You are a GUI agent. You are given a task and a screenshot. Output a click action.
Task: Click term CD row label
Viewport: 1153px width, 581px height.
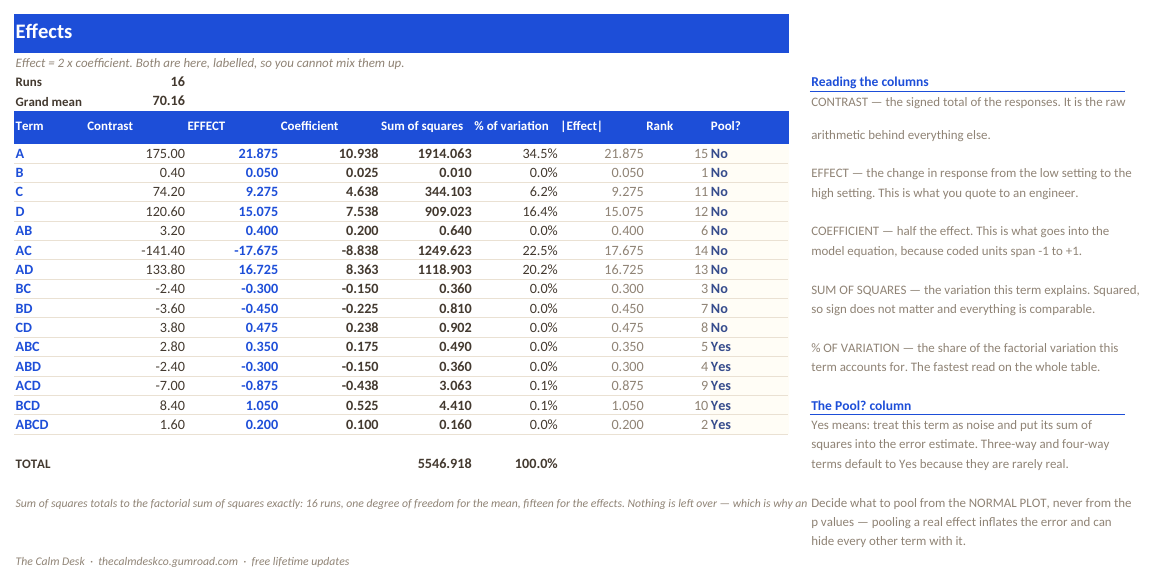24,328
